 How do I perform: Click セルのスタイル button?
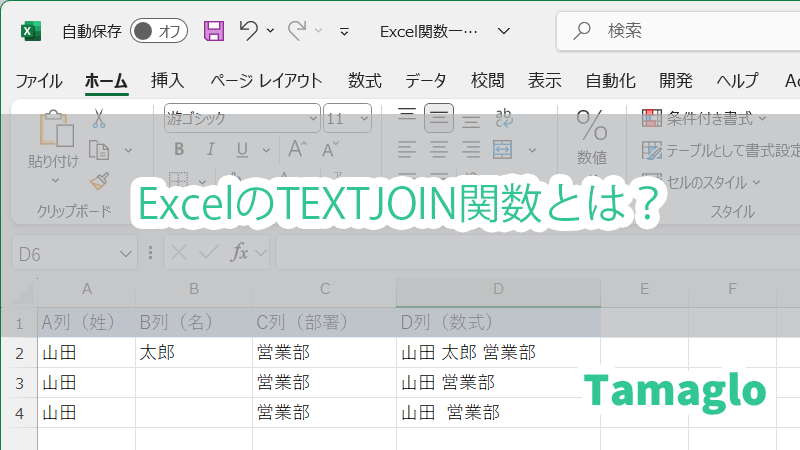701,182
